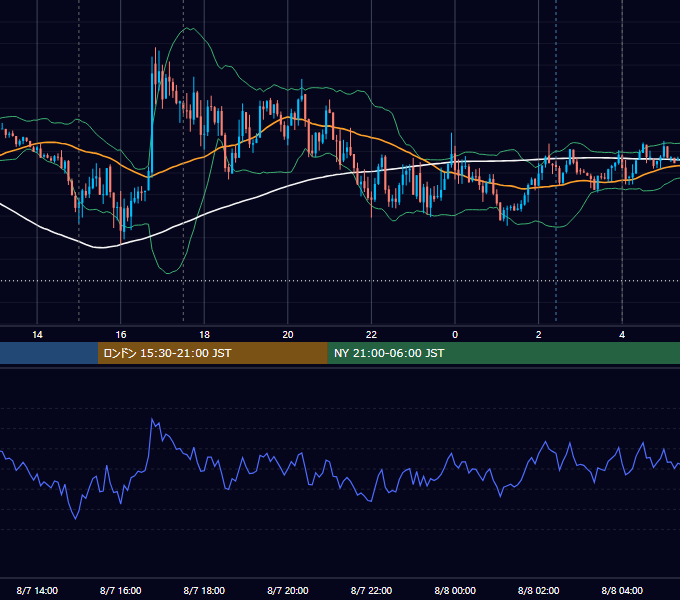Click the 8/7 20:00 date label

pyautogui.click(x=288, y=590)
